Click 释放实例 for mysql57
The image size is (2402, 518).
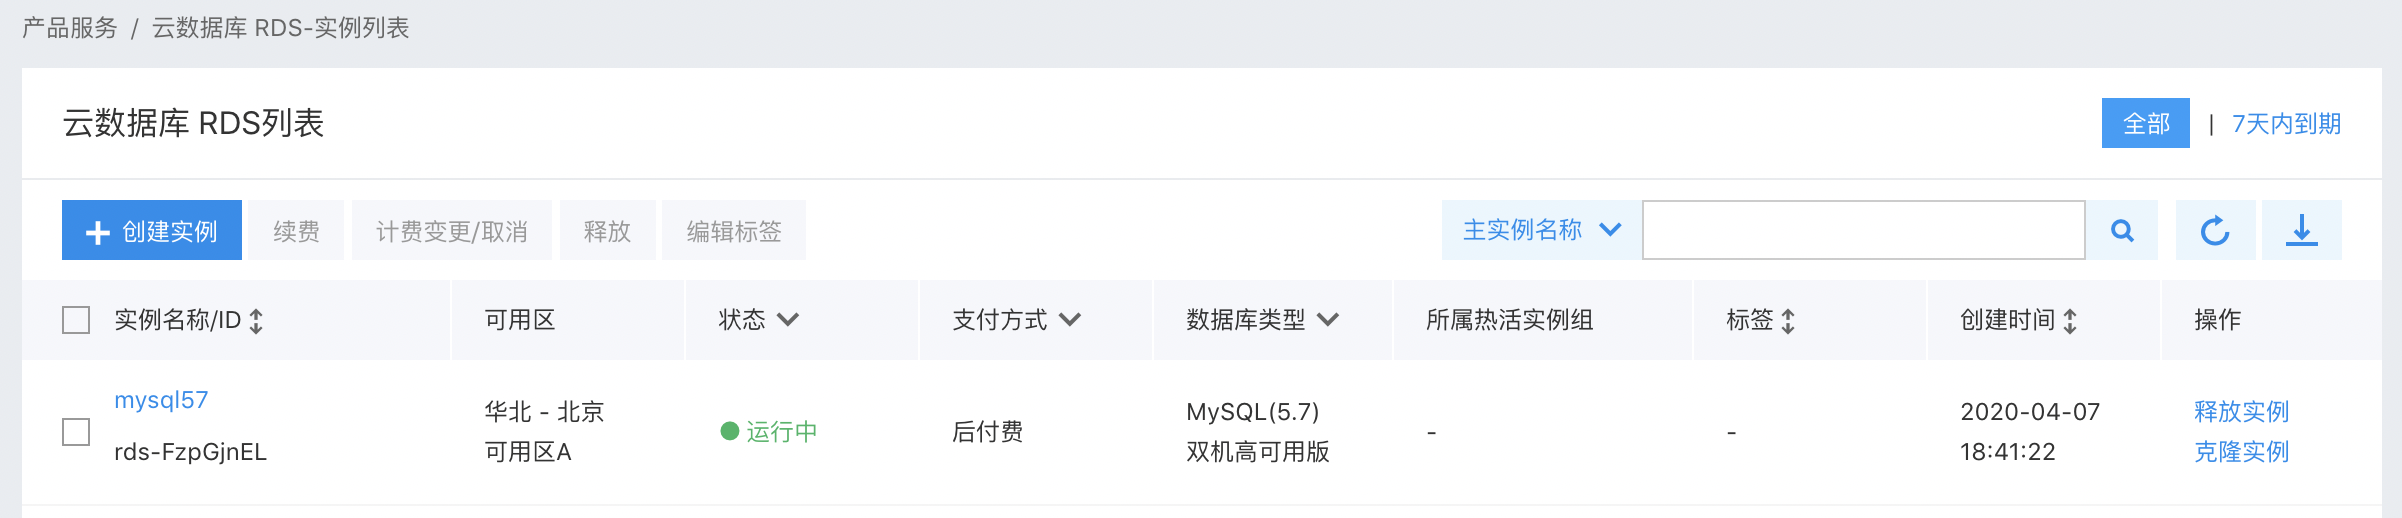(x=2241, y=411)
